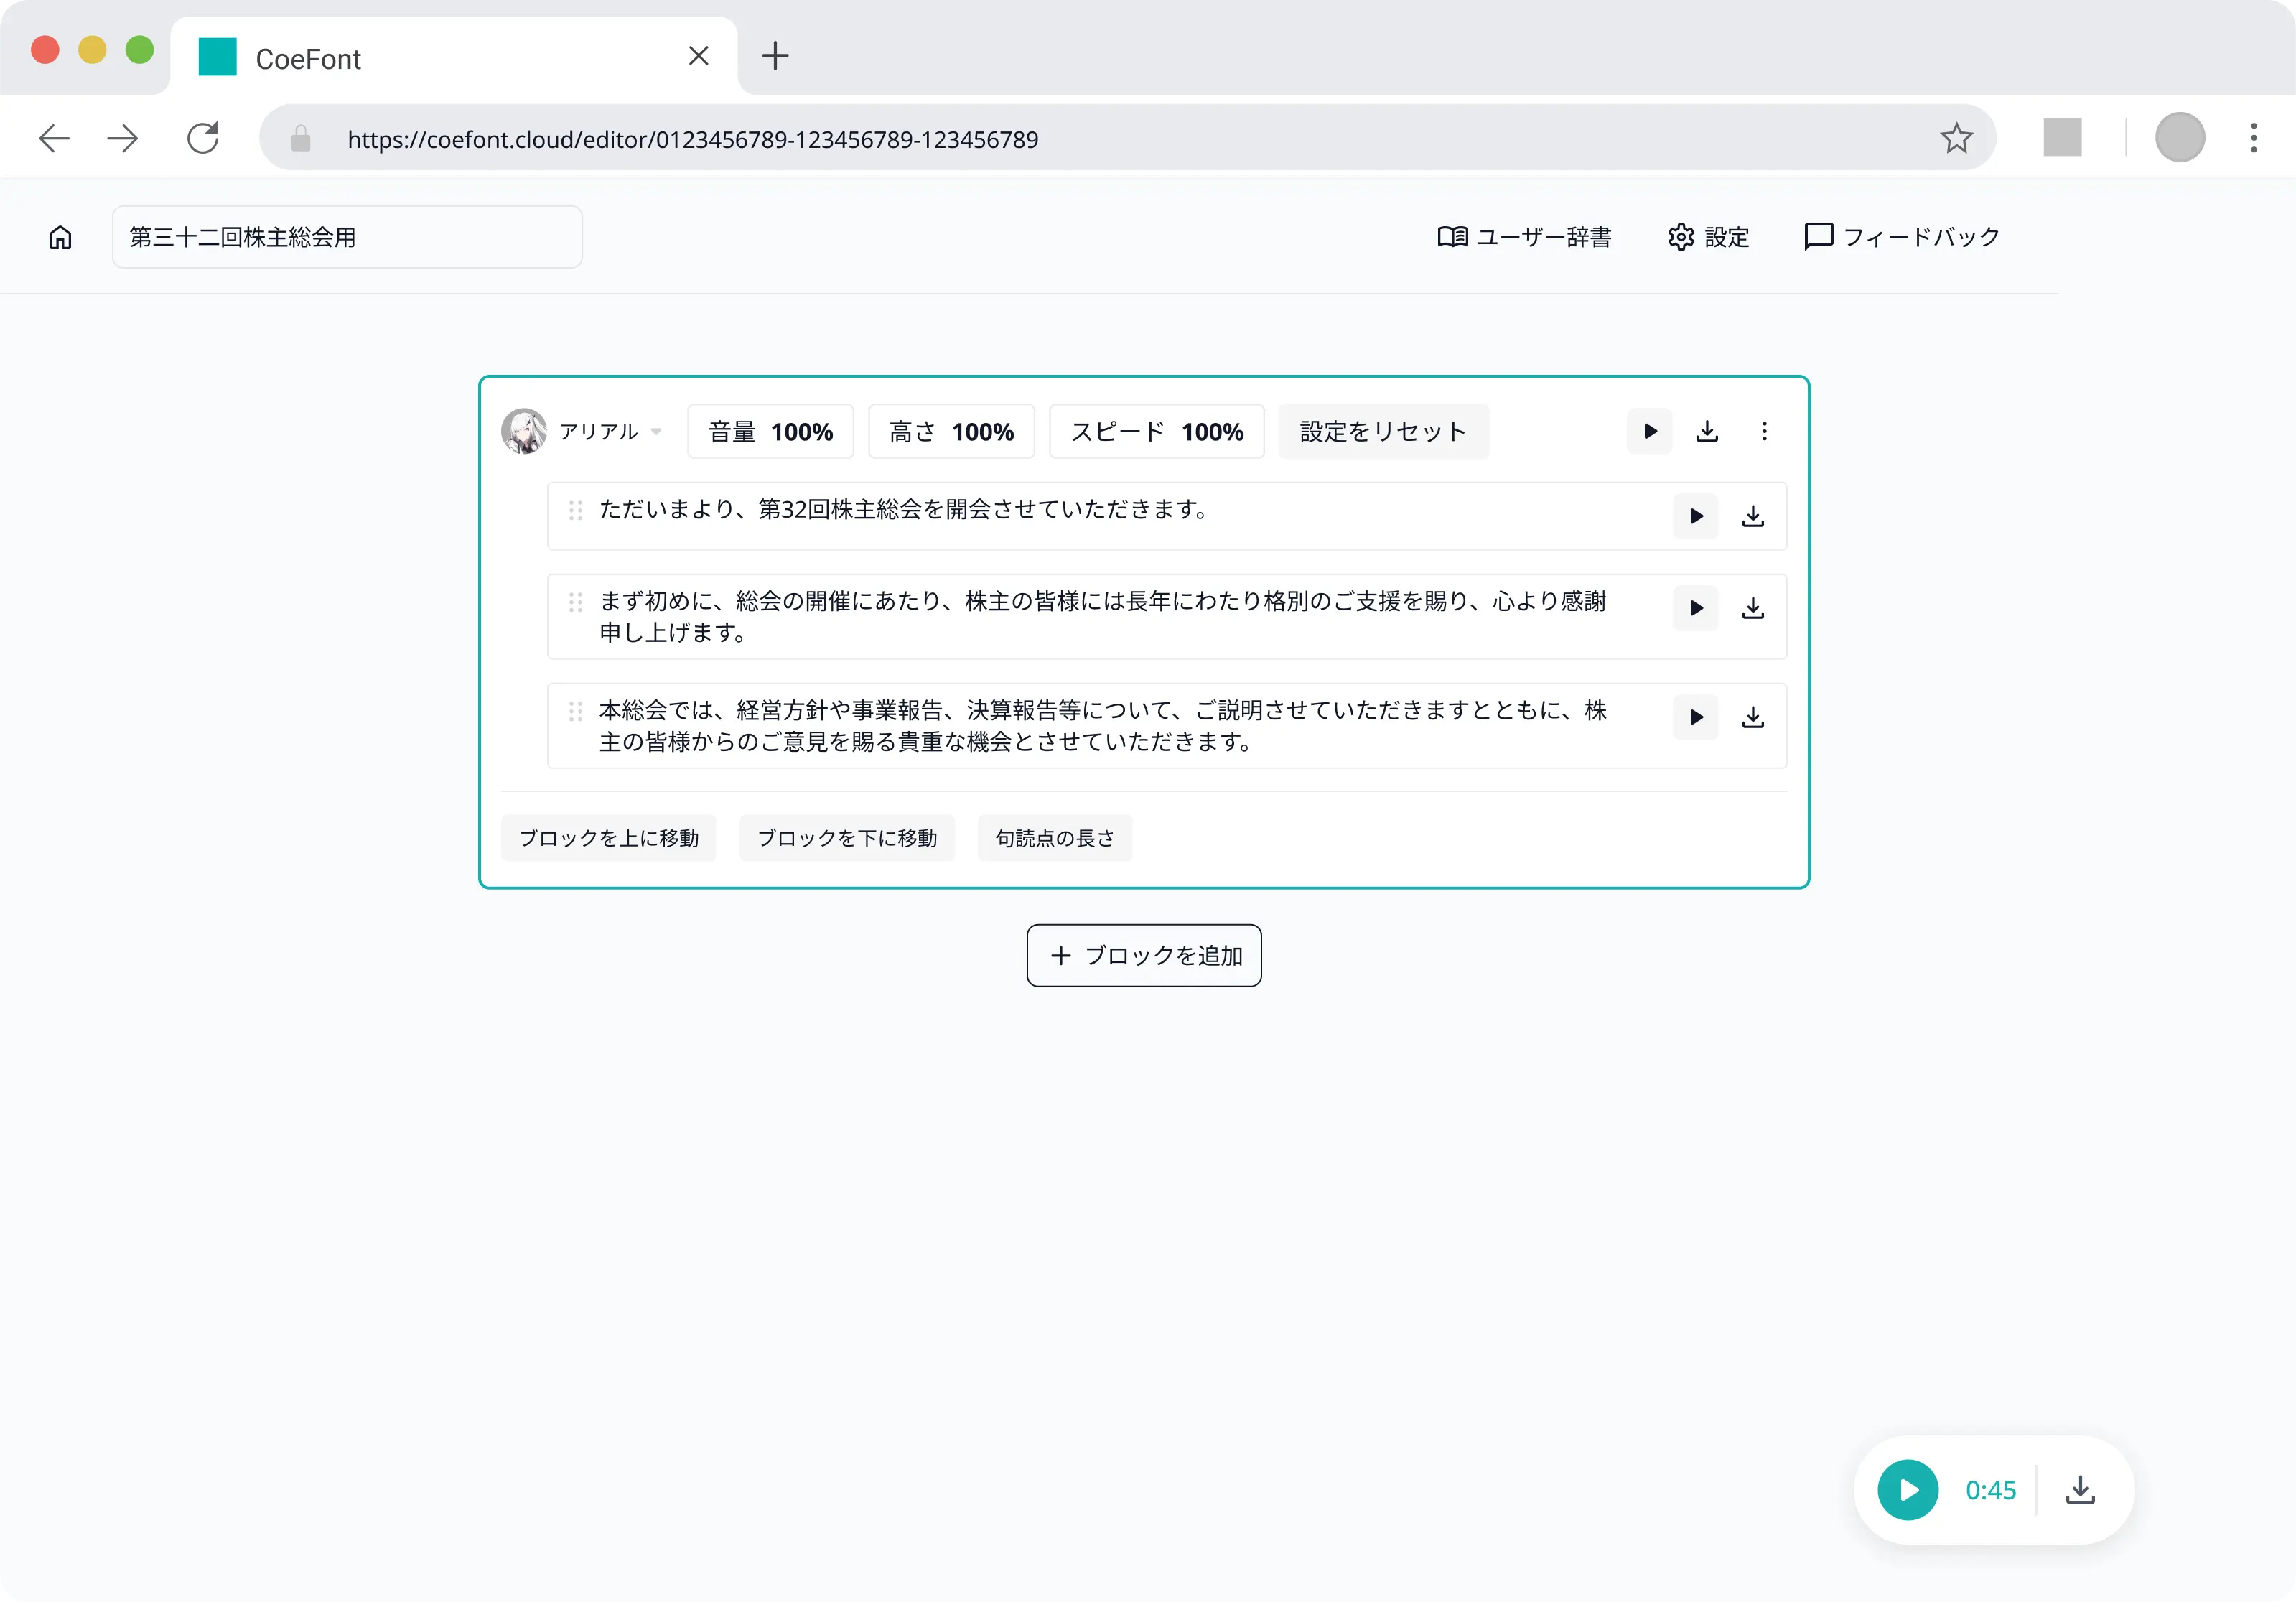
Task: Download the 本総会では sentence audio
Action: coord(1753,717)
